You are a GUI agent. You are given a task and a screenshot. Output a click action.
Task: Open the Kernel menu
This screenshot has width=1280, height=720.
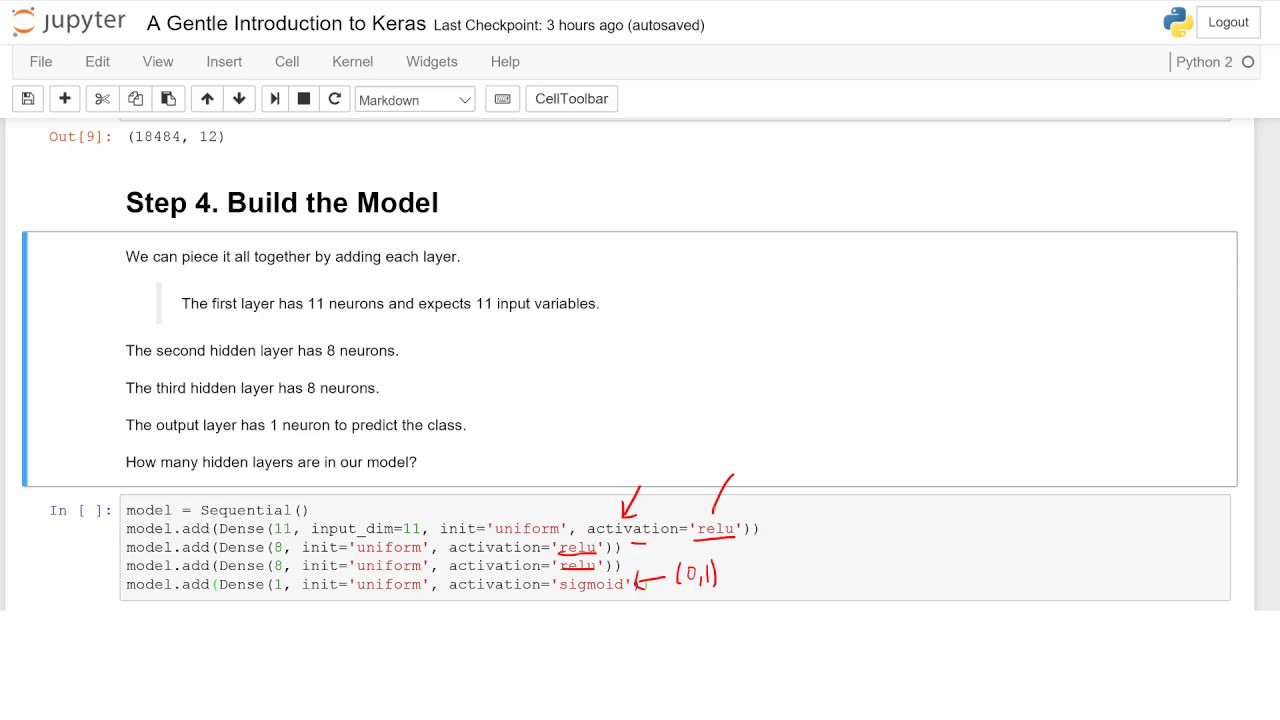pos(352,62)
